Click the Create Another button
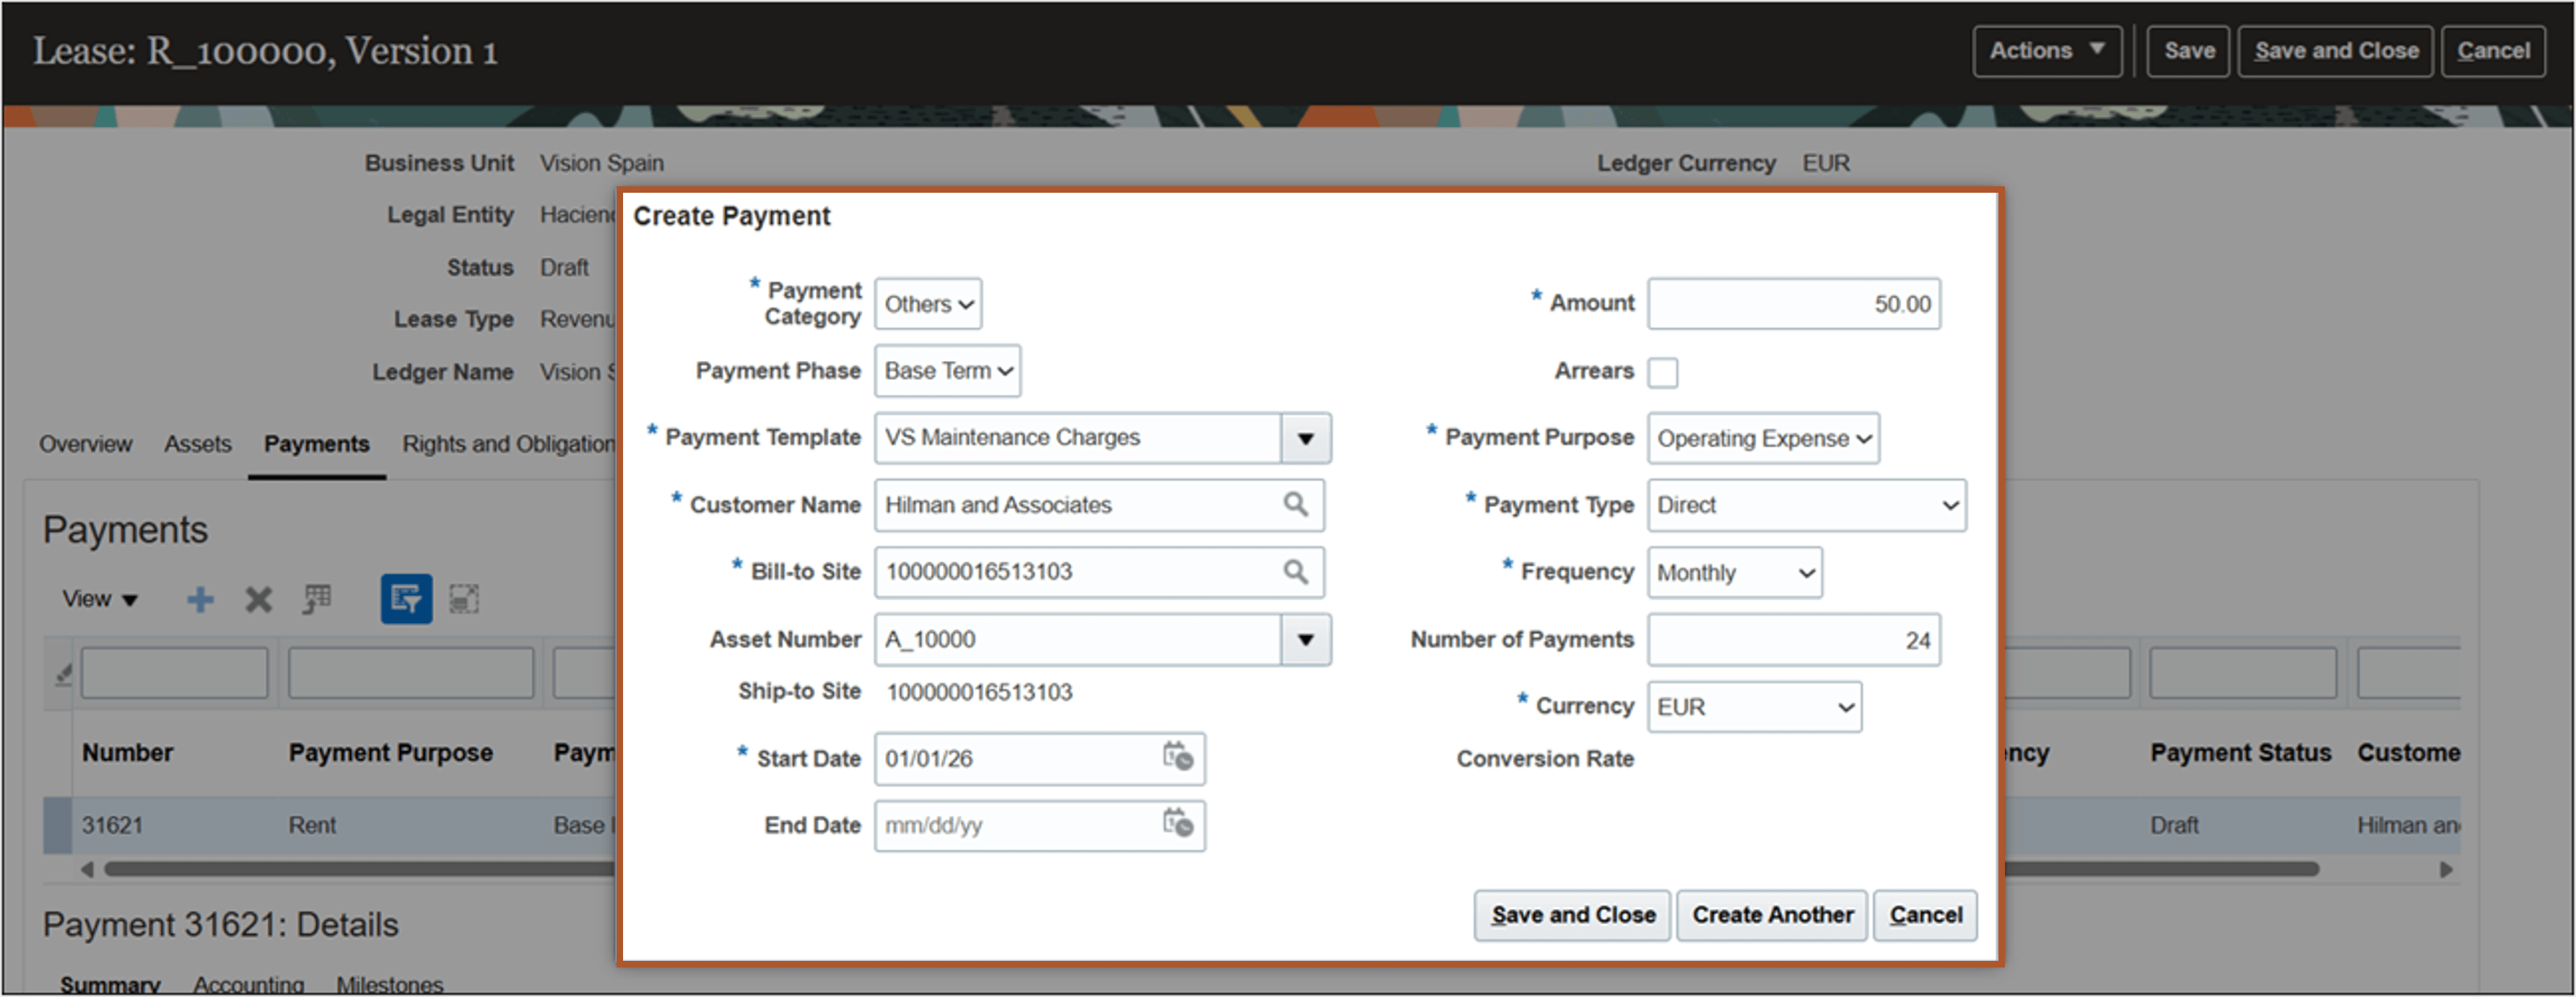 (x=1771, y=914)
